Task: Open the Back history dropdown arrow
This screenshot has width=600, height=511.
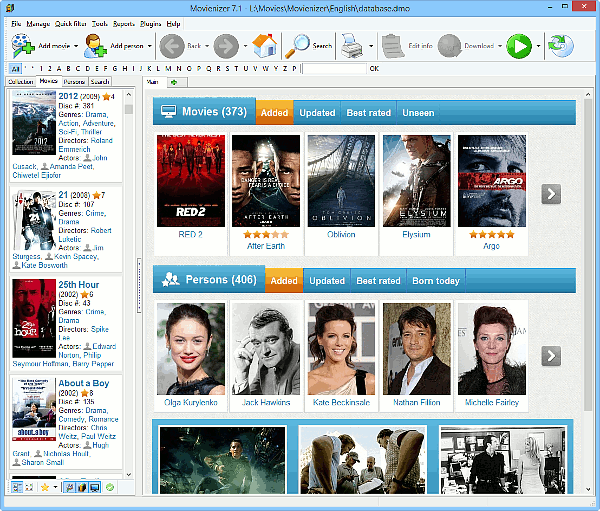Action: pyautogui.click(x=207, y=46)
